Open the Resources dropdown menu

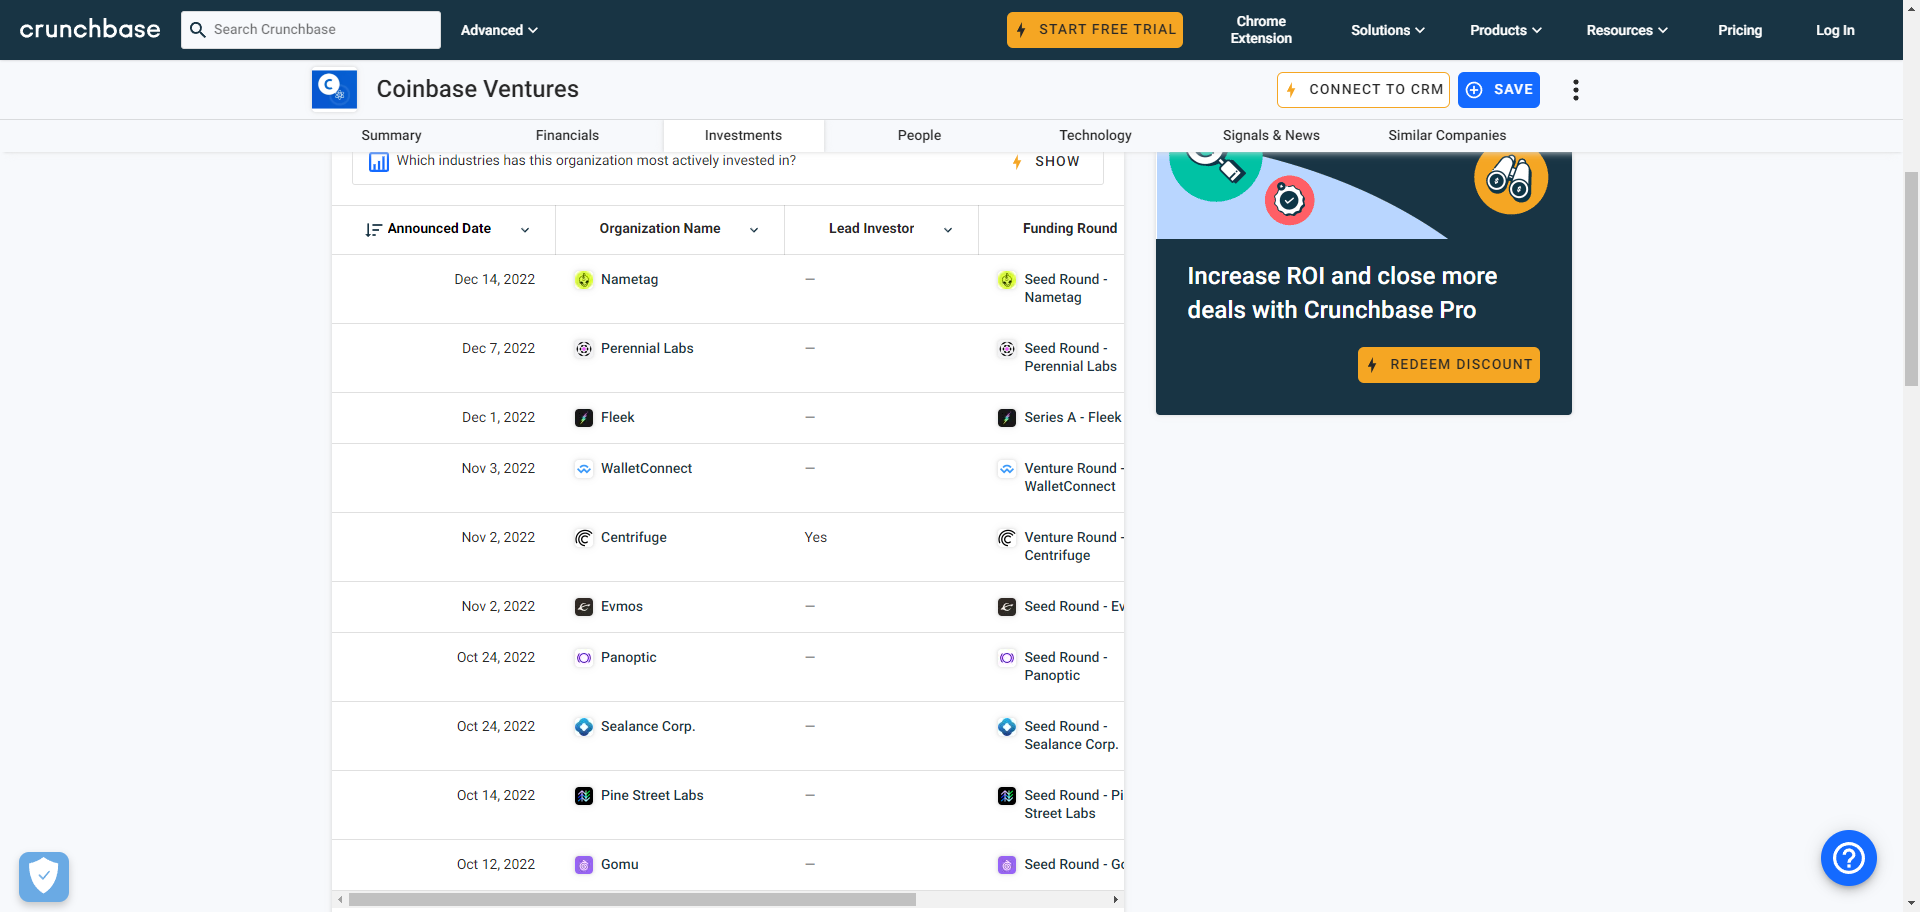point(1627,30)
